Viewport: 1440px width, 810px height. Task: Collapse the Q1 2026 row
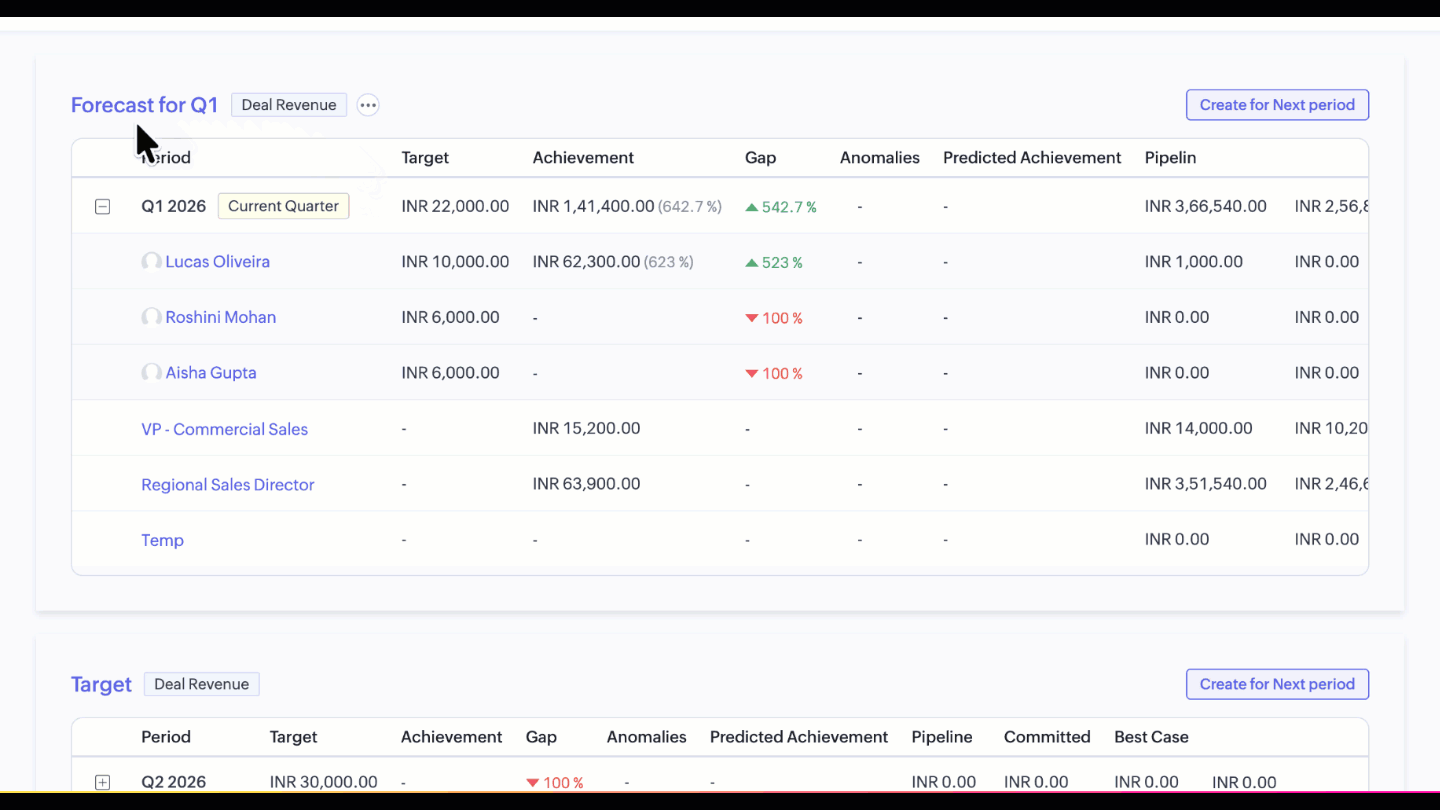click(x=102, y=207)
